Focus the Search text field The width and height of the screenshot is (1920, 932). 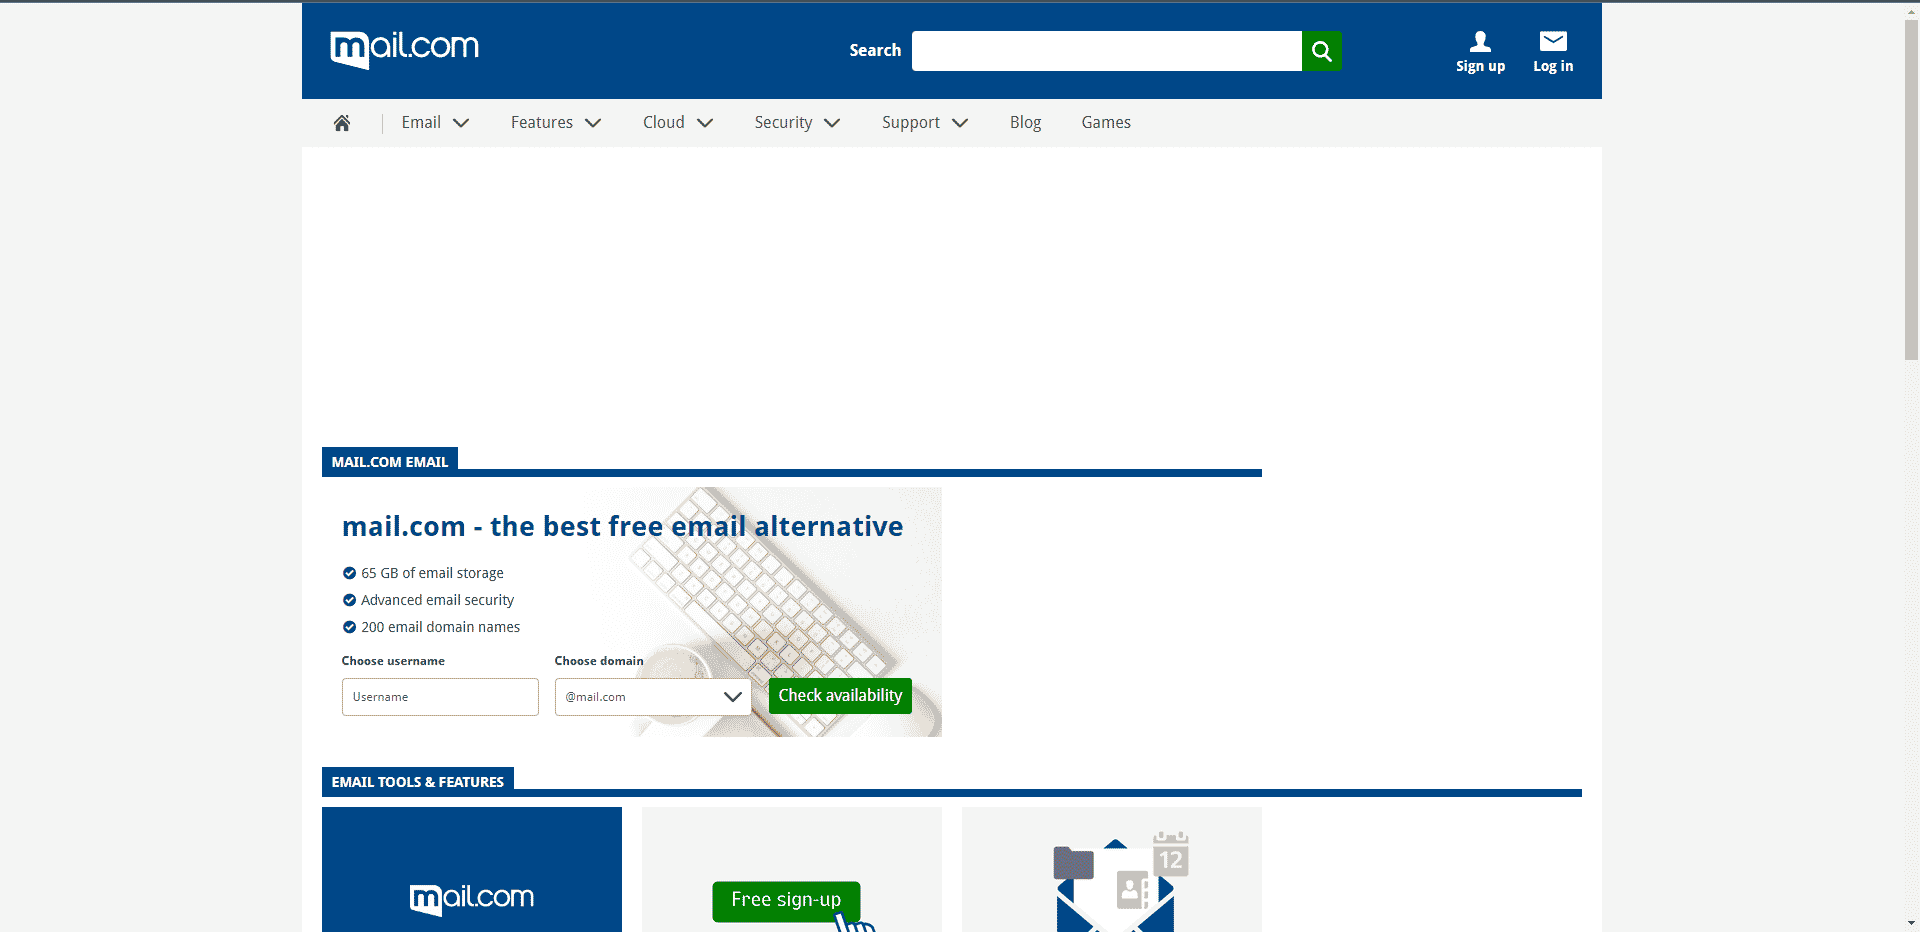click(1106, 51)
